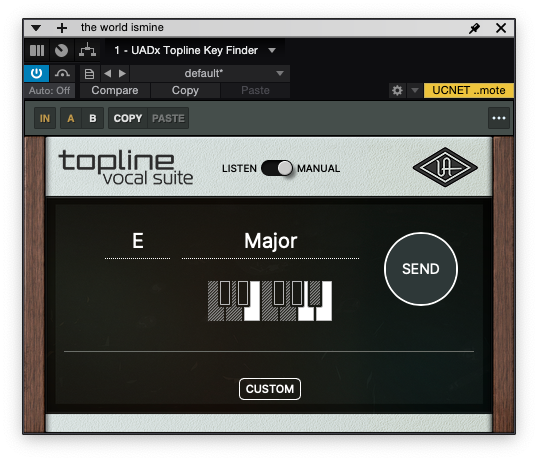Screen dimensions: 538x461
Task: Click the MANUAL label
Action: [x=318, y=168]
